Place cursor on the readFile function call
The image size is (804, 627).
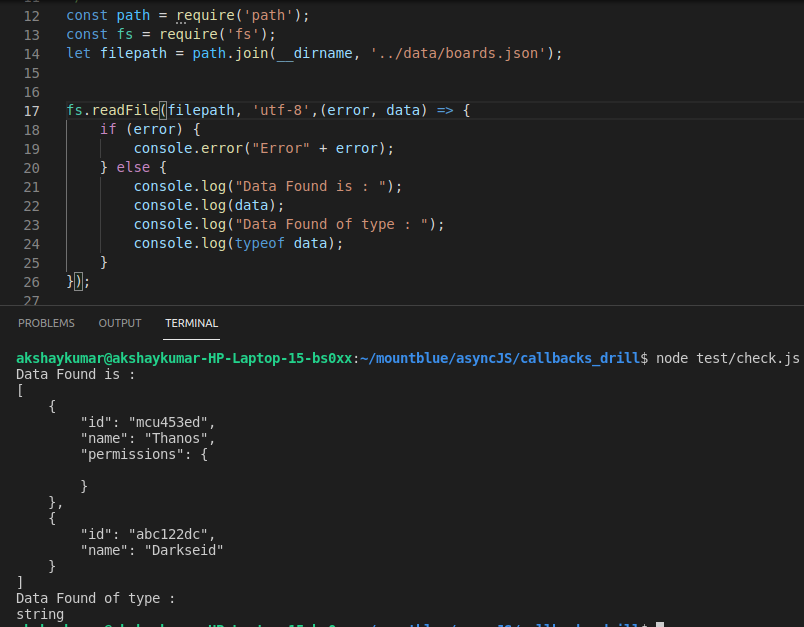point(127,110)
